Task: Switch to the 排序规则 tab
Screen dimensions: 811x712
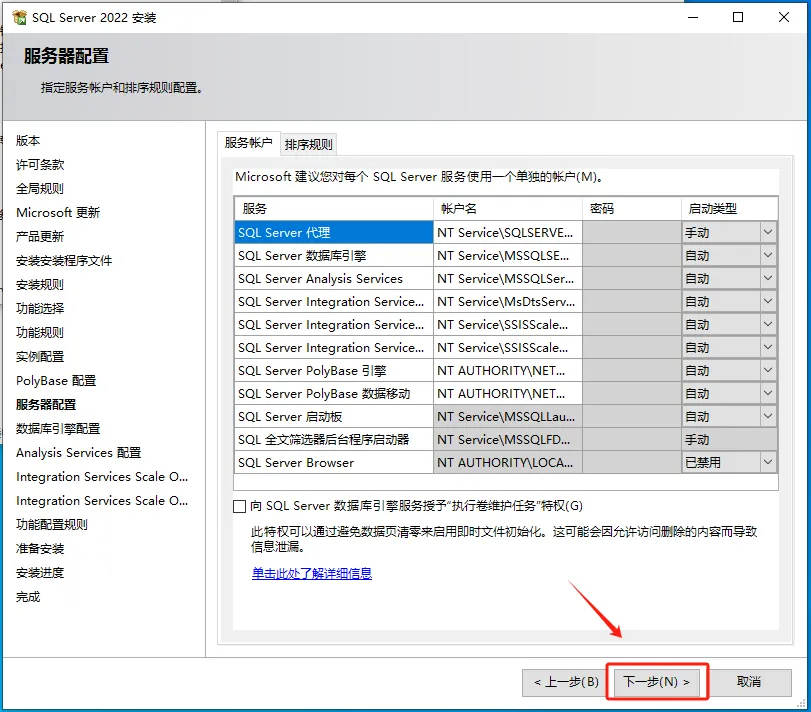Action: coord(309,144)
